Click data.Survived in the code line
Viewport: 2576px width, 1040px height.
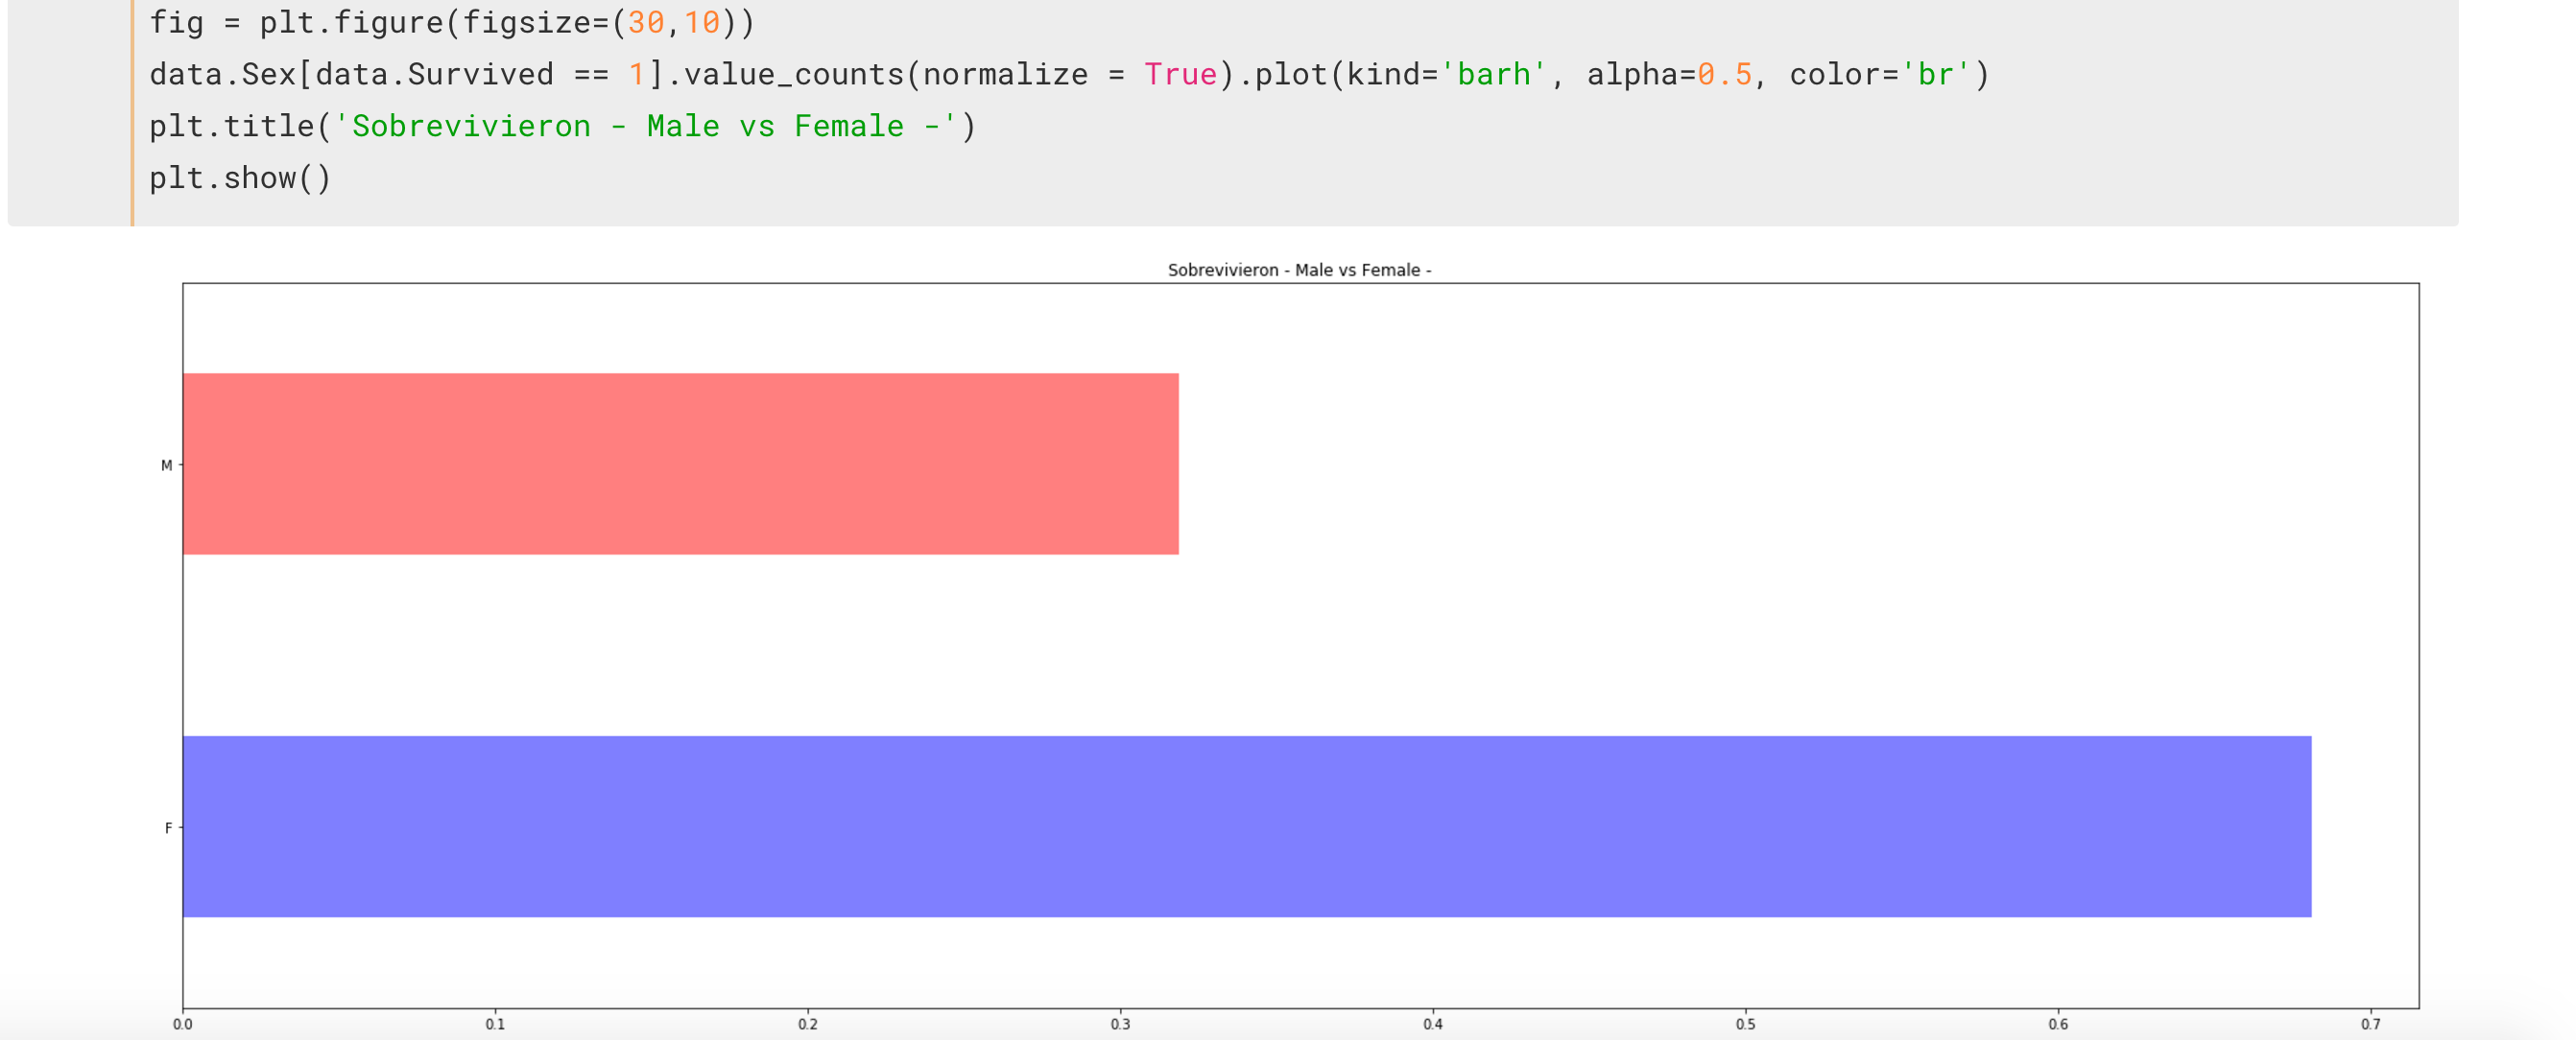click(x=434, y=74)
